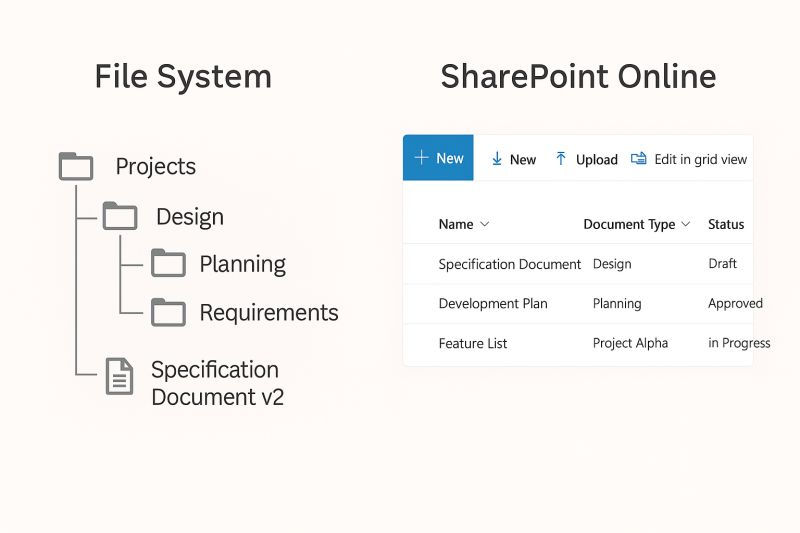Select the Projects folder label
800x533 pixels.
point(156,167)
